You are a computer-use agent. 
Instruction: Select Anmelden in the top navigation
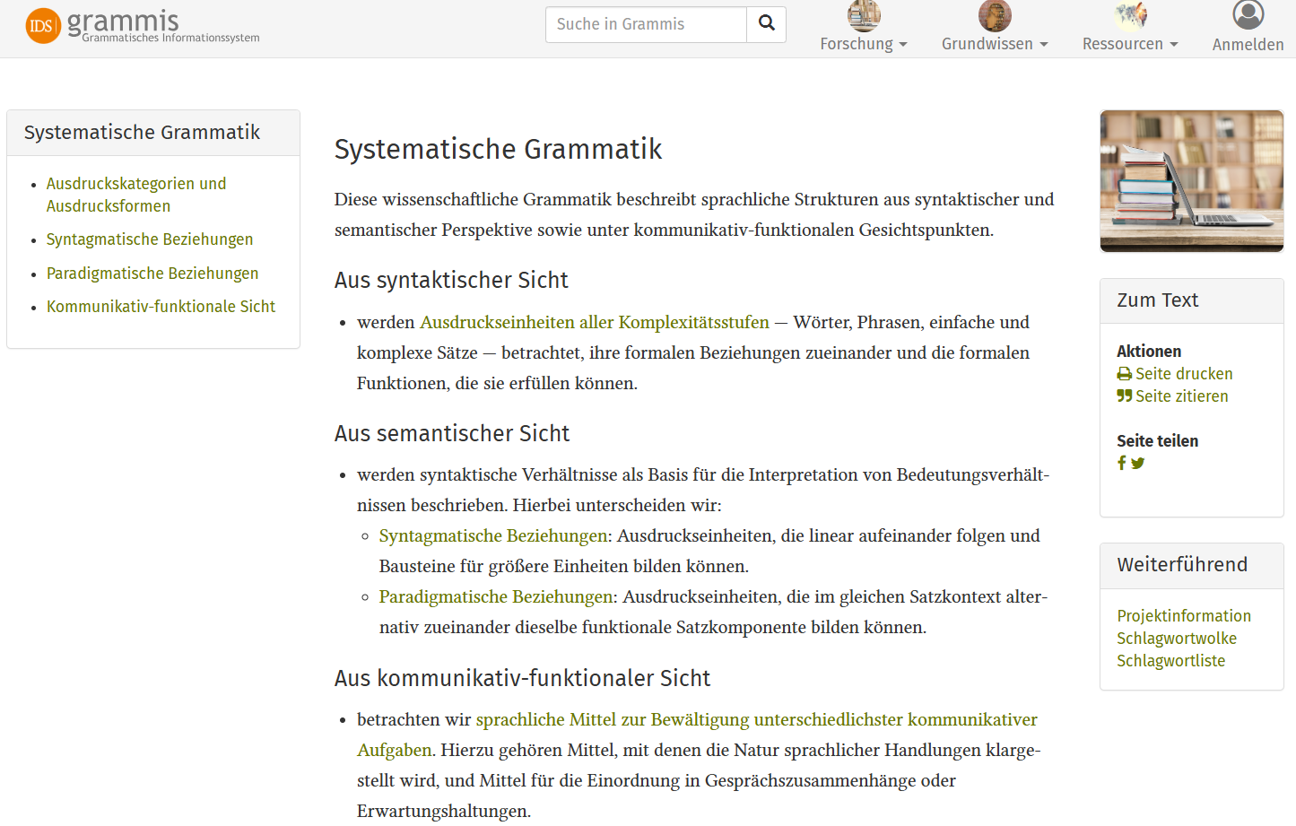point(1248,44)
